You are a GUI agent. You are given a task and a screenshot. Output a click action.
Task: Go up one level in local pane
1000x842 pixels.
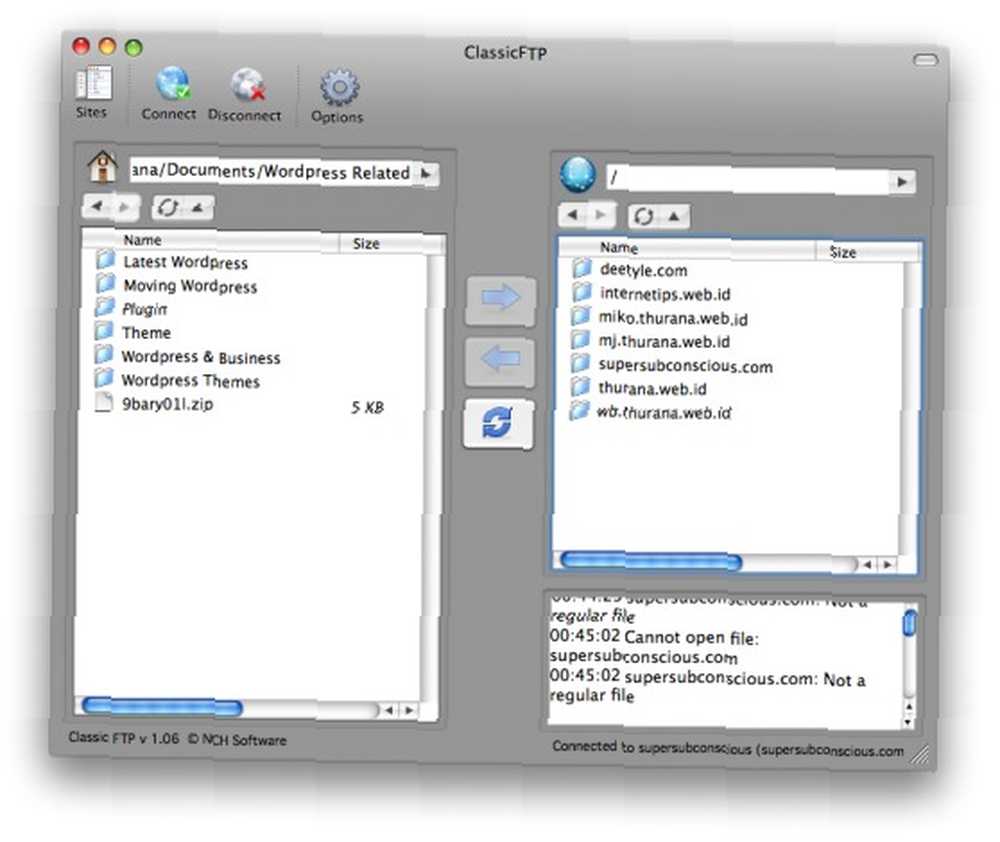[x=198, y=208]
